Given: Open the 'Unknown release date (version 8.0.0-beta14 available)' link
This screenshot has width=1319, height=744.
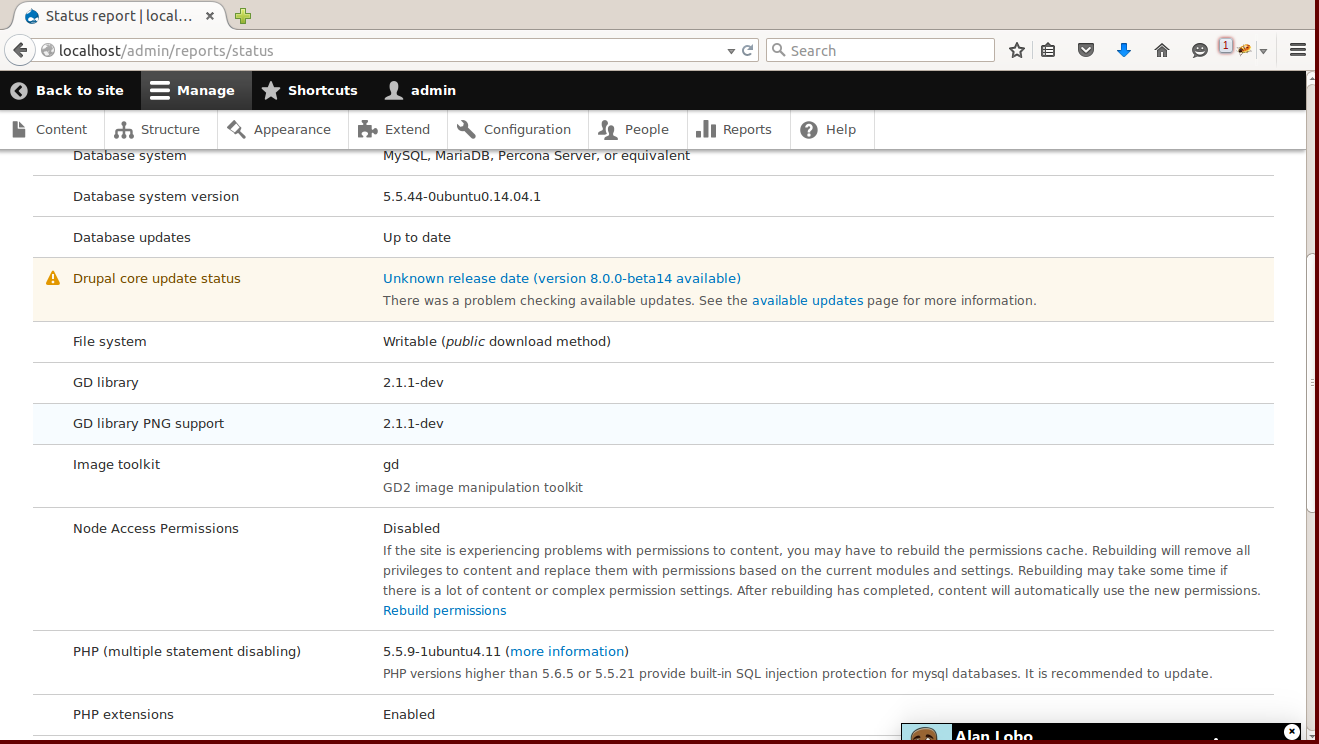Looking at the screenshot, I should pyautogui.click(x=562, y=279).
